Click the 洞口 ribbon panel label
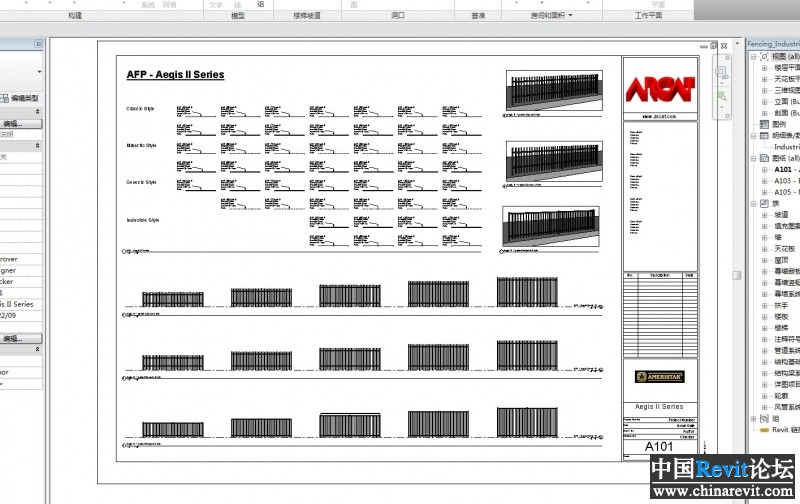This screenshot has height=504, width=800. pos(397,15)
